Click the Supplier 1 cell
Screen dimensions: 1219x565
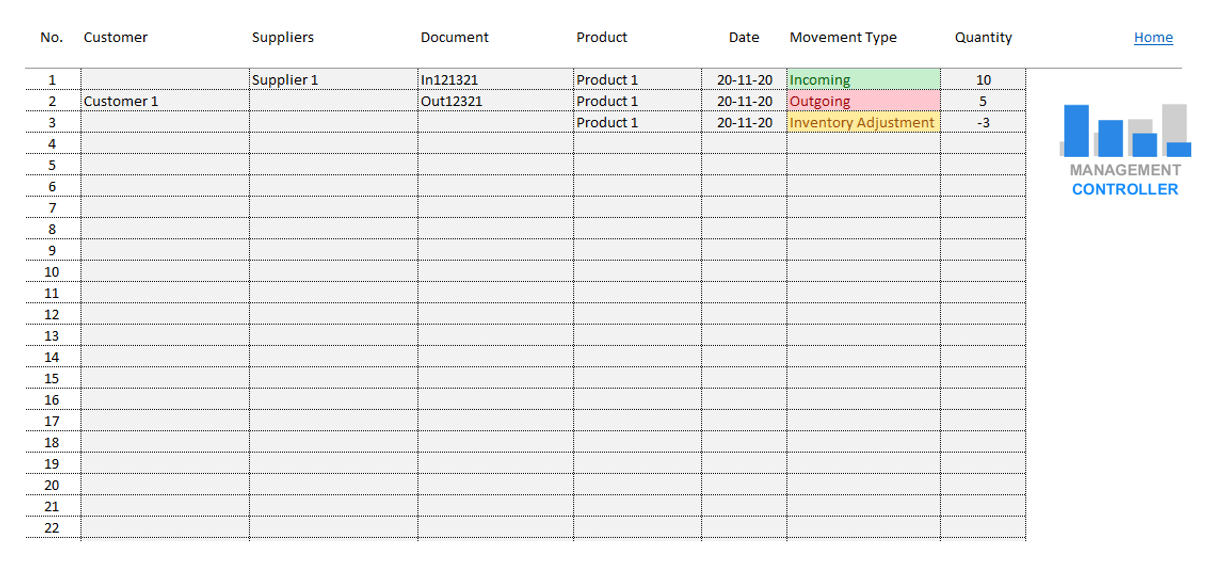[333, 80]
